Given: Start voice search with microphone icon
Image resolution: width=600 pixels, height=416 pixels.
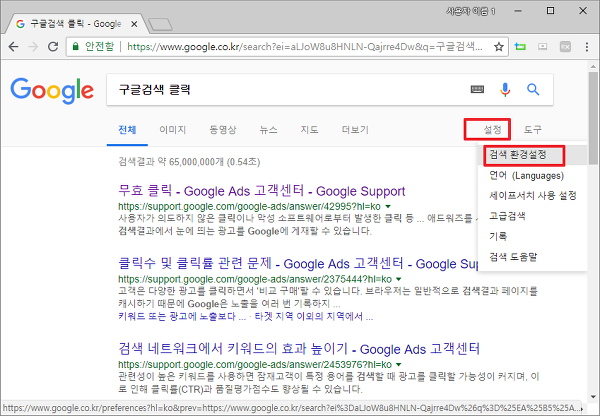Looking at the screenshot, I should tap(505, 90).
